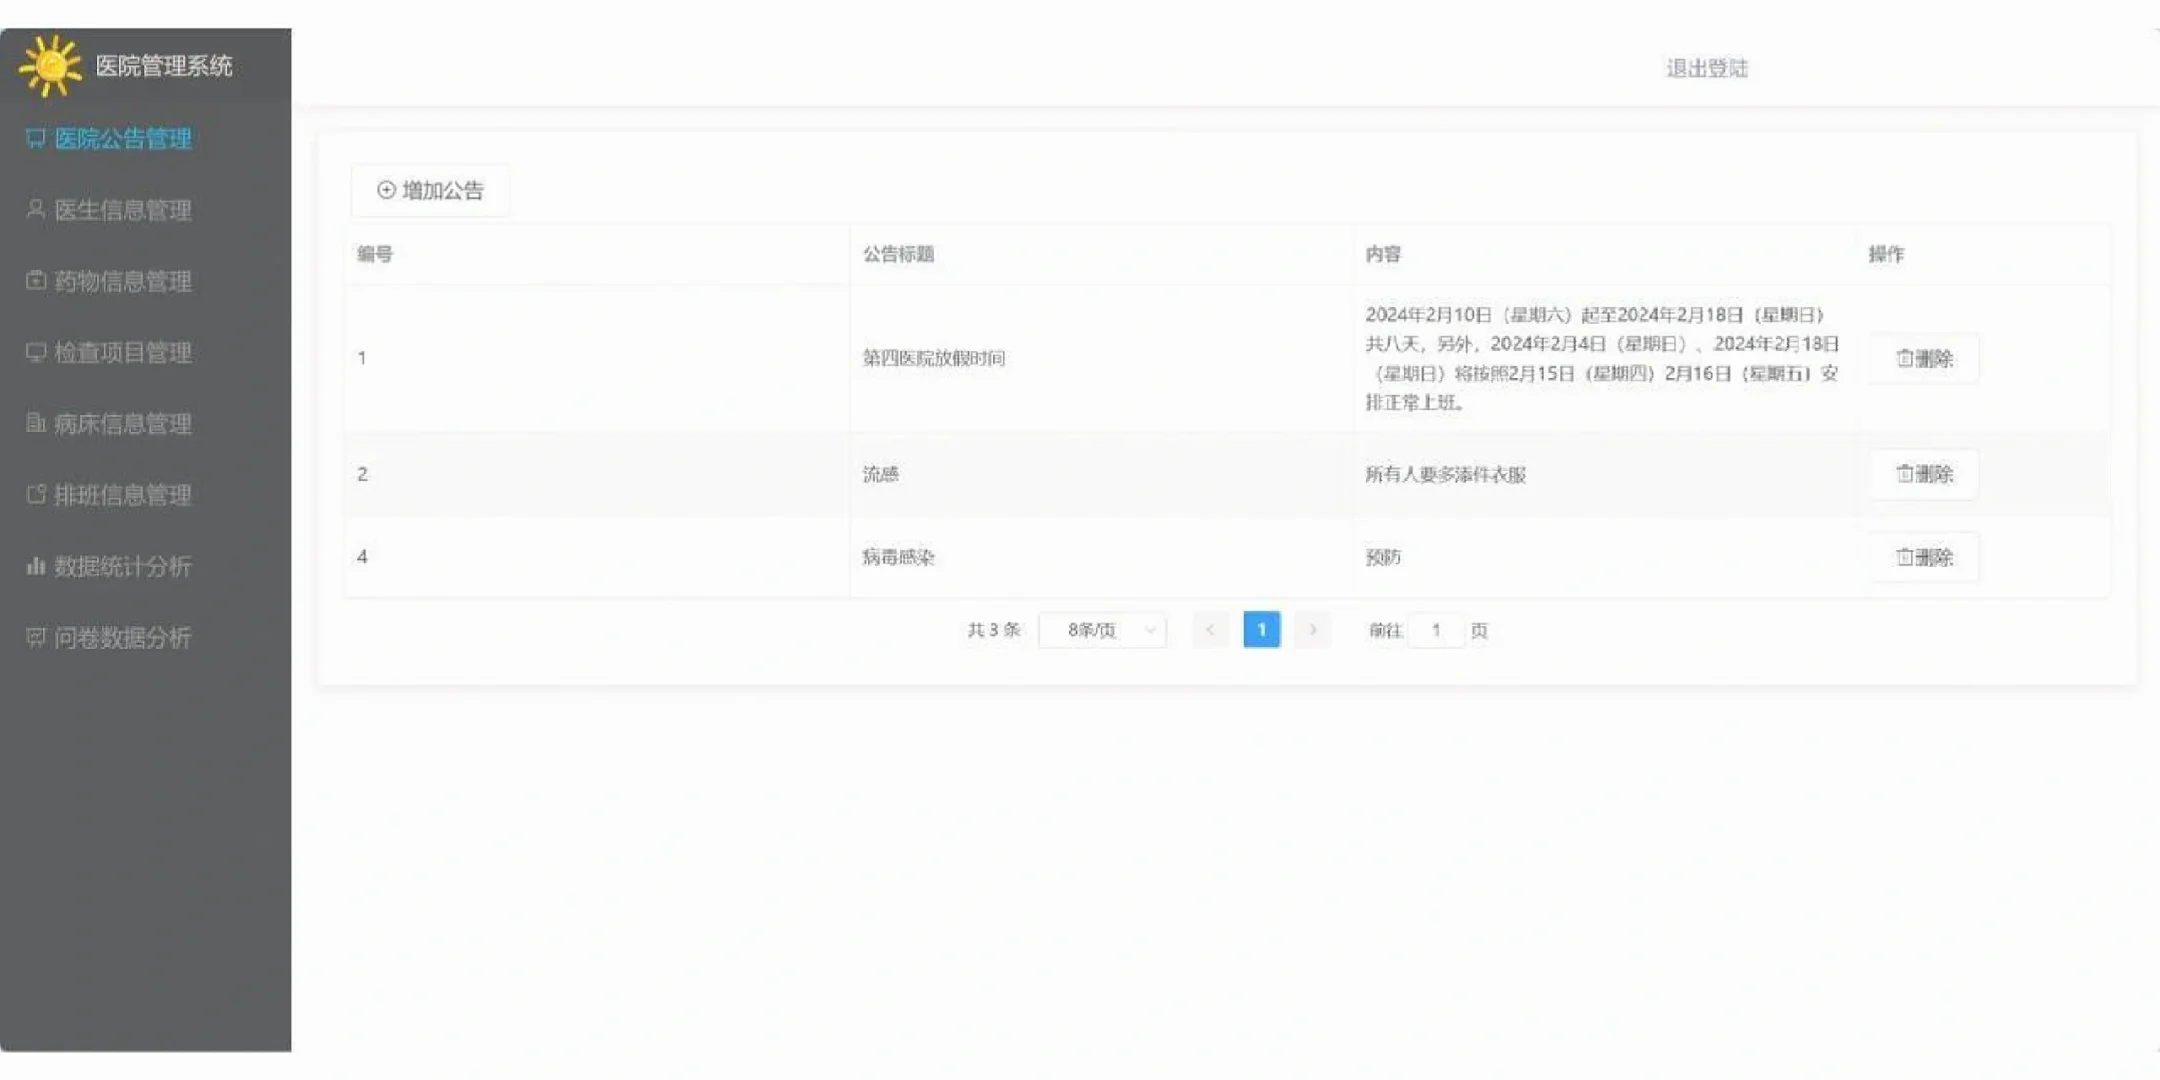Select the bar chart icon for 数据统计分析
The height and width of the screenshot is (1080, 2160).
pos(34,566)
